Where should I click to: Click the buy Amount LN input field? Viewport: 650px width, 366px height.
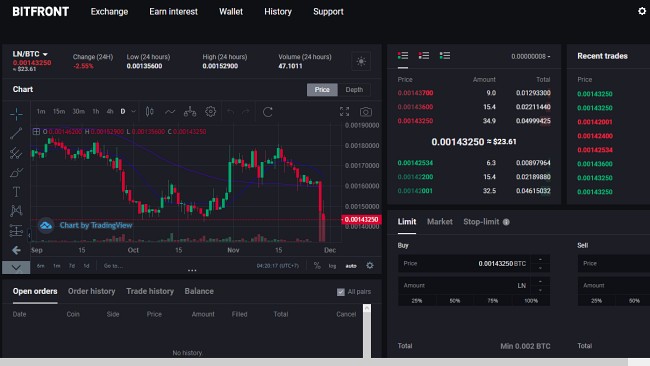474,286
